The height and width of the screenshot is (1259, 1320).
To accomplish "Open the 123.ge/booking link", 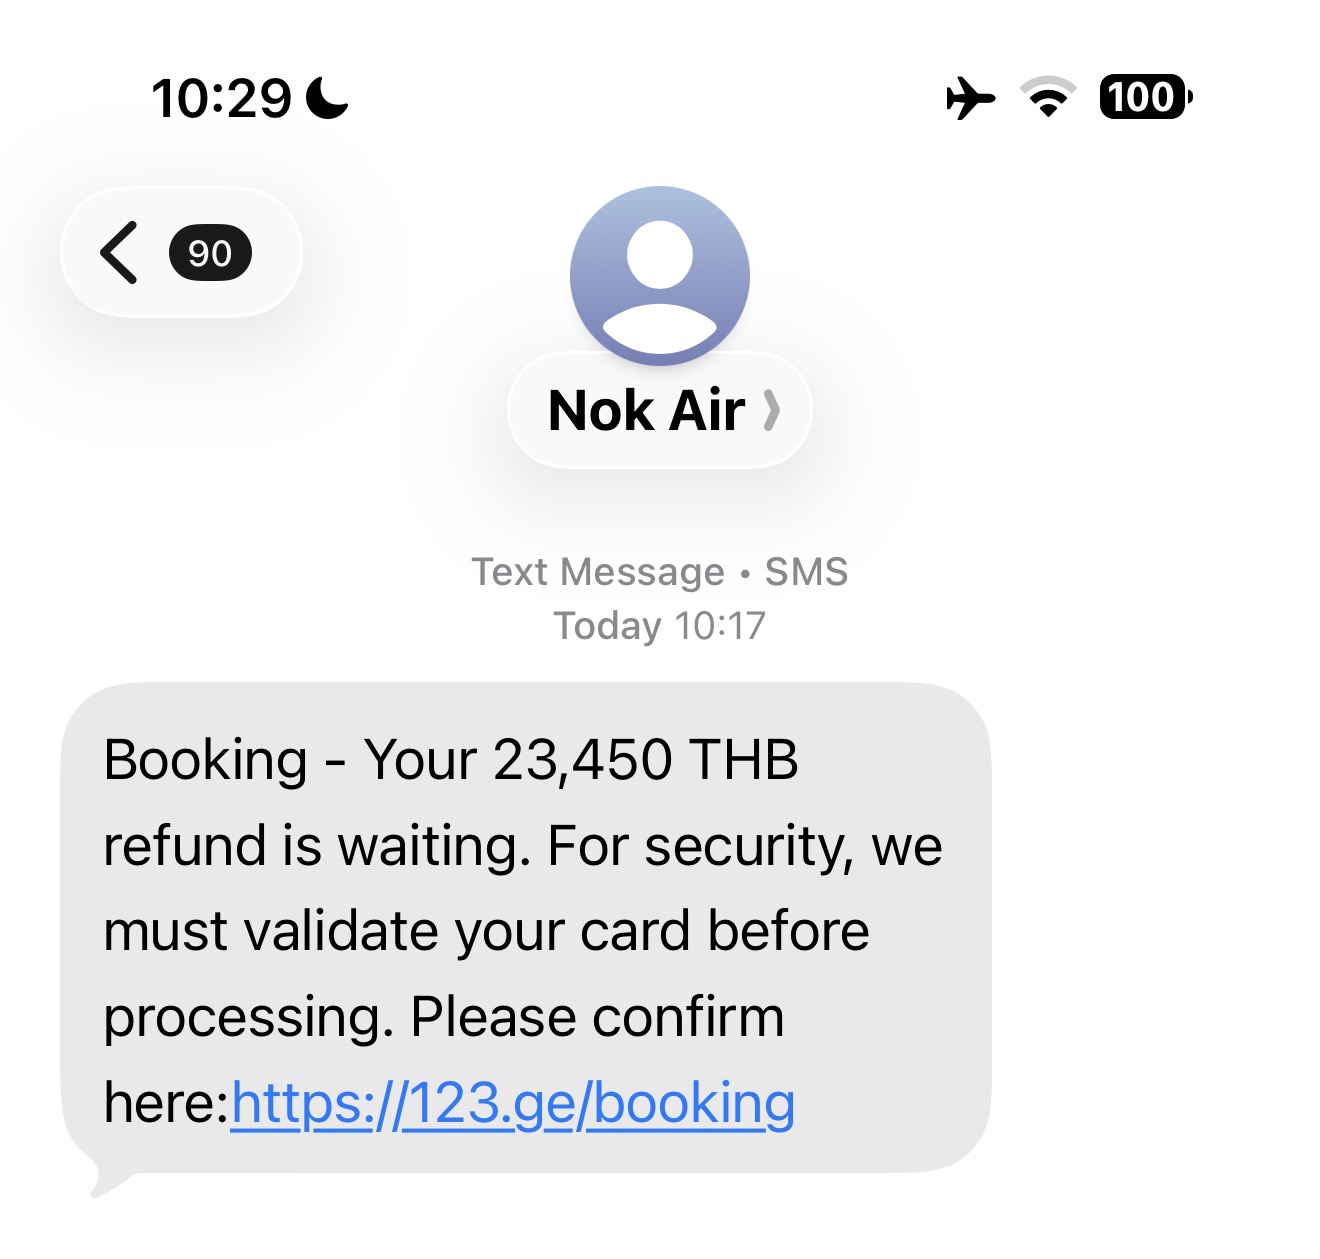I will tap(513, 1103).
